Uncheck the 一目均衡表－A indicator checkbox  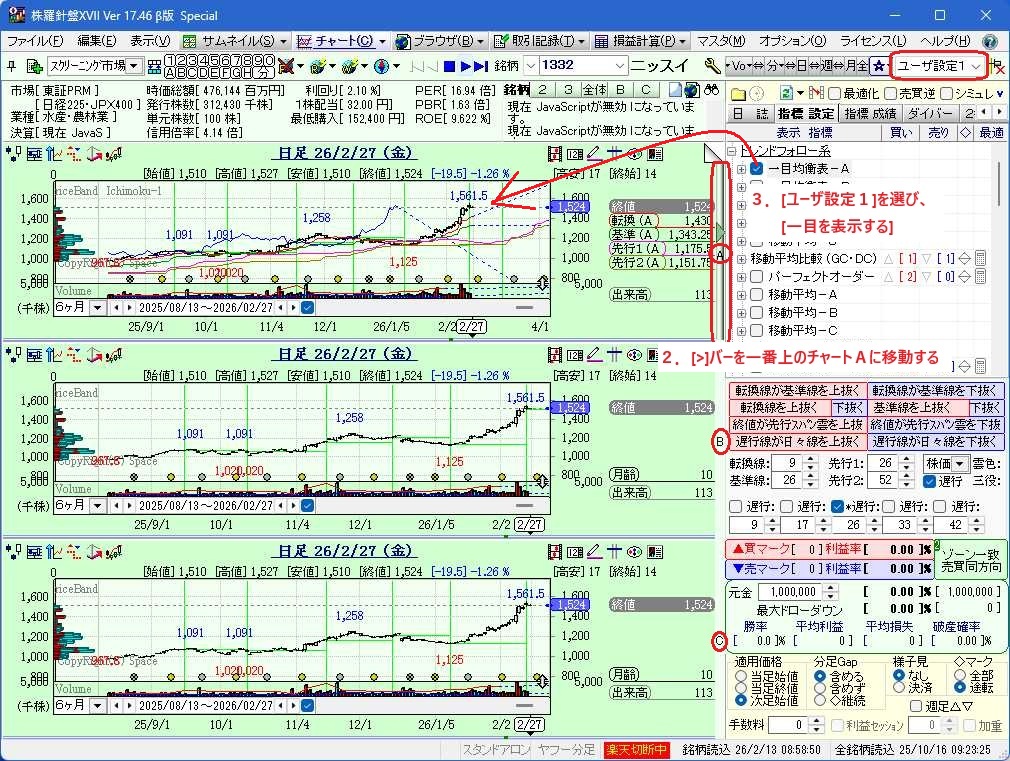click(756, 169)
